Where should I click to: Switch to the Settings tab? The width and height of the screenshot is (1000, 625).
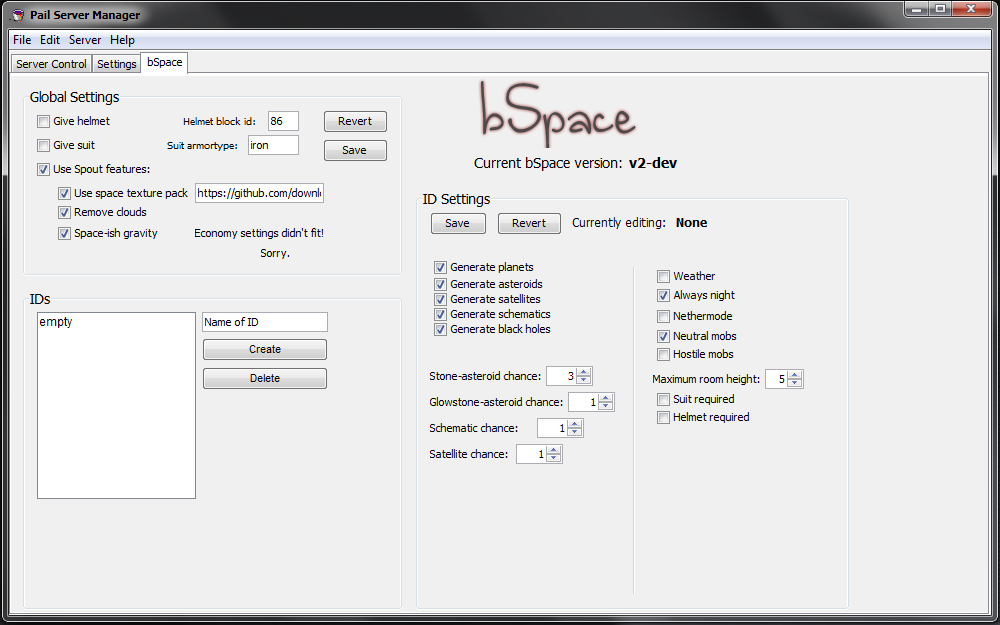coord(117,64)
